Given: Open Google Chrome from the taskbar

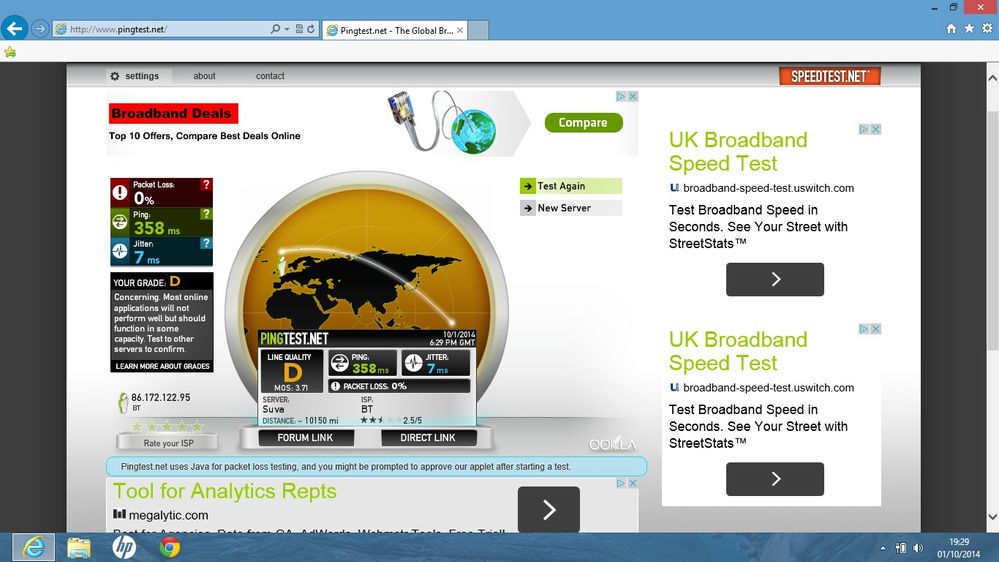Looking at the screenshot, I should click(x=169, y=547).
